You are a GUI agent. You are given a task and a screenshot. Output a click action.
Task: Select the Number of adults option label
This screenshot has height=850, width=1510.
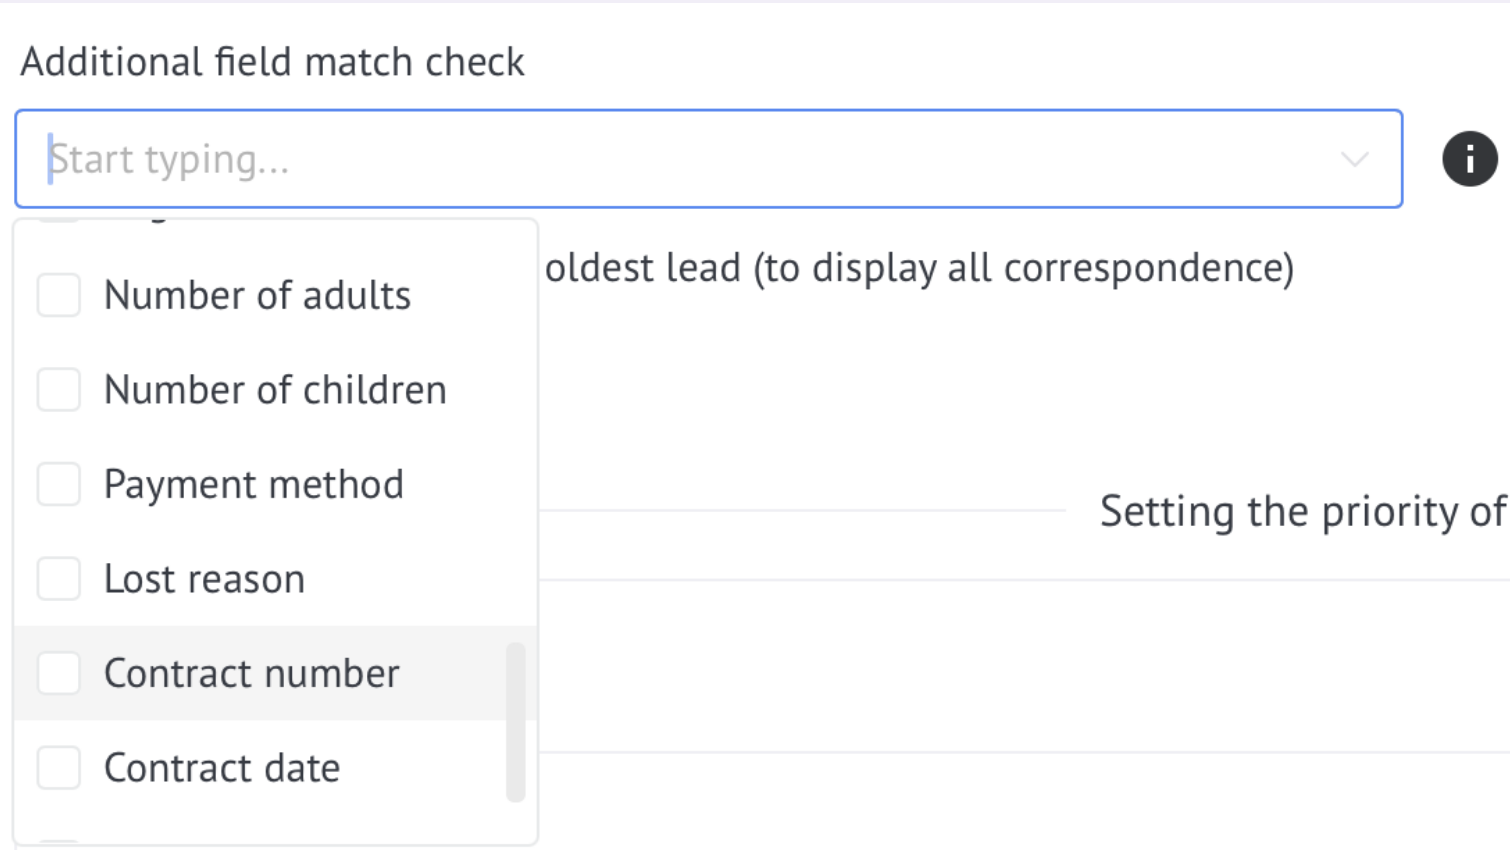257,295
